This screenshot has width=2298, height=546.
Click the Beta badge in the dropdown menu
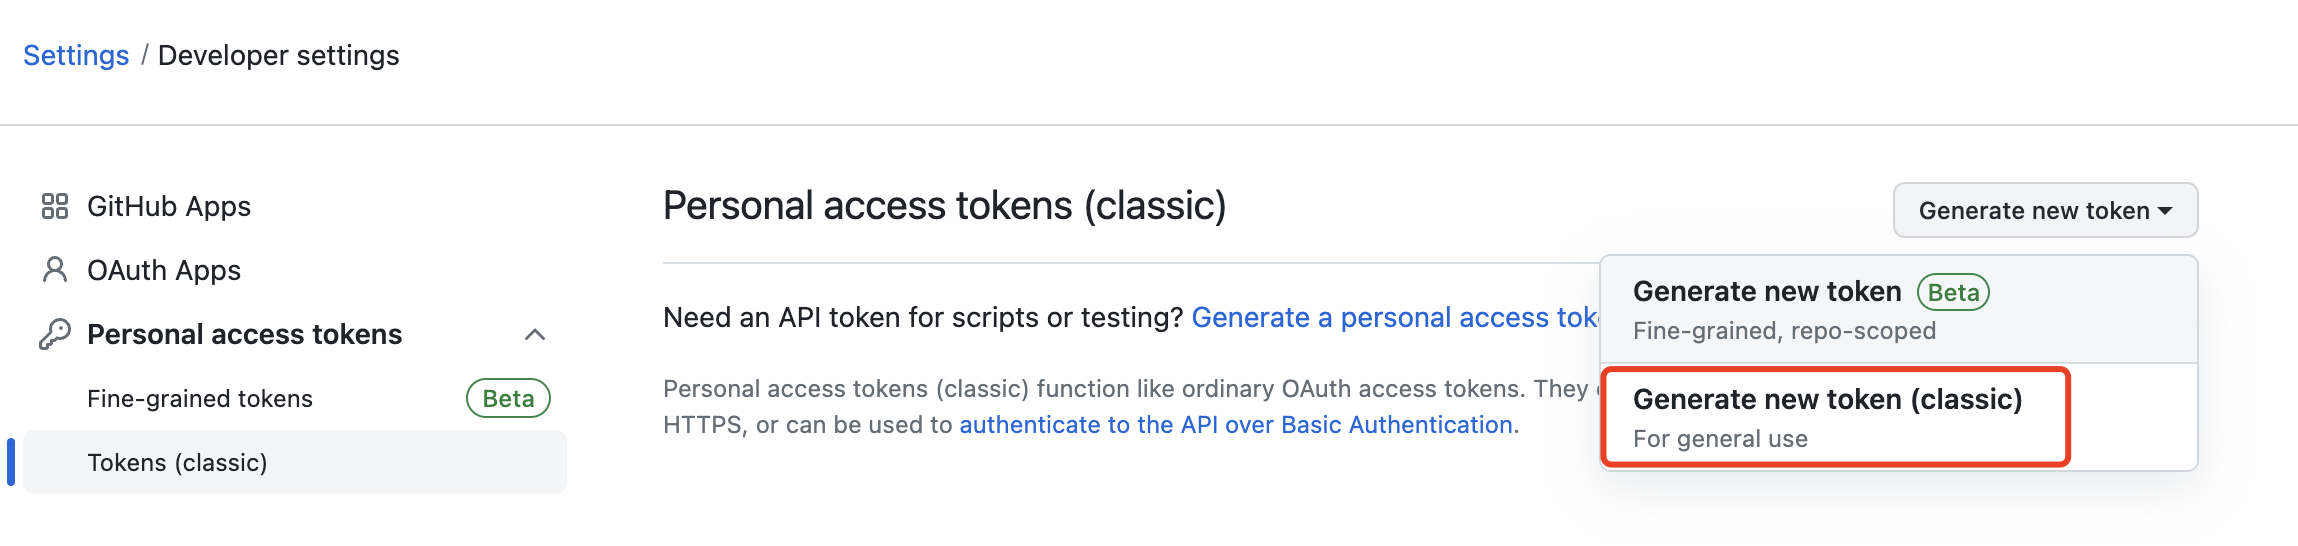pos(1953,292)
